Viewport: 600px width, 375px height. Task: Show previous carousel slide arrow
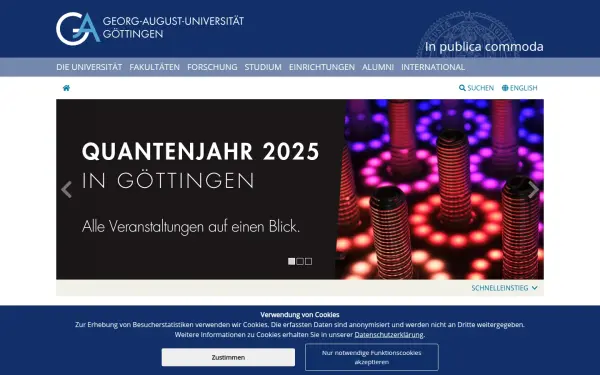67,190
